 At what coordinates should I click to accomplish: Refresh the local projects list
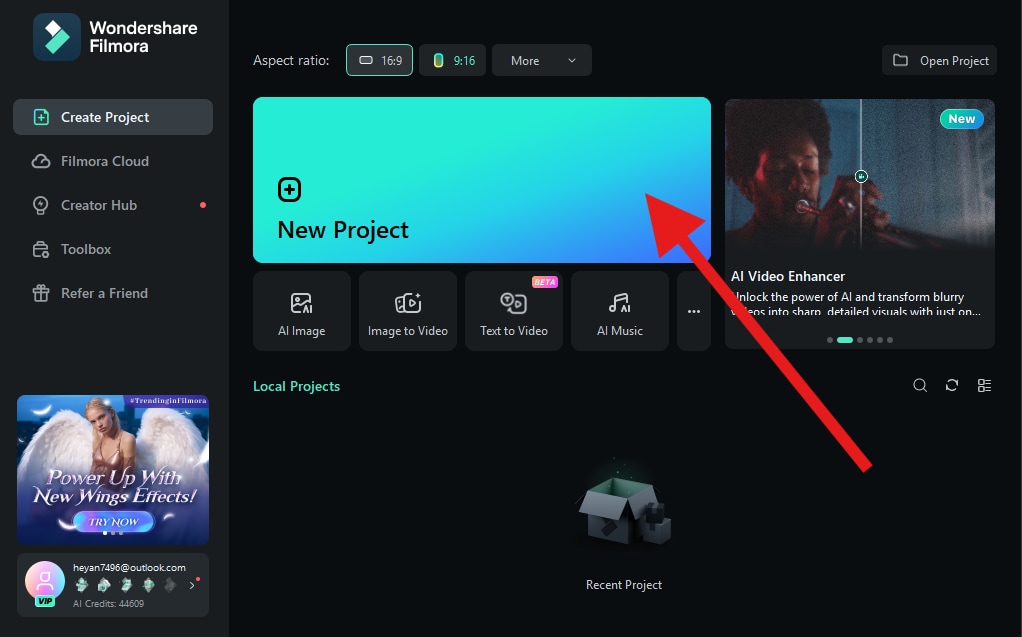tap(952, 385)
